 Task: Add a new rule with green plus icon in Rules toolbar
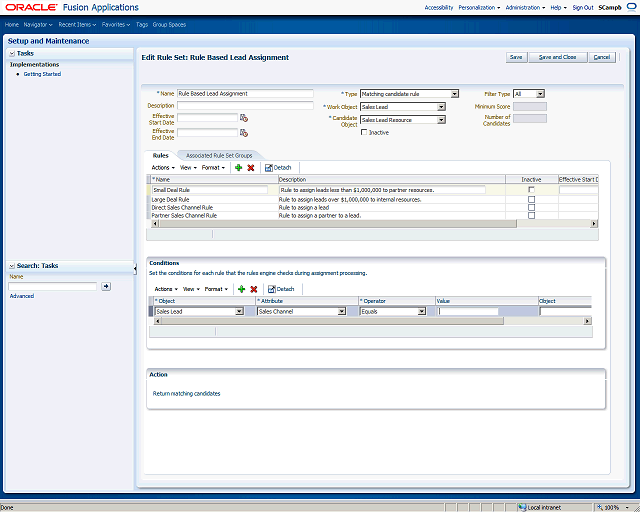pos(239,167)
